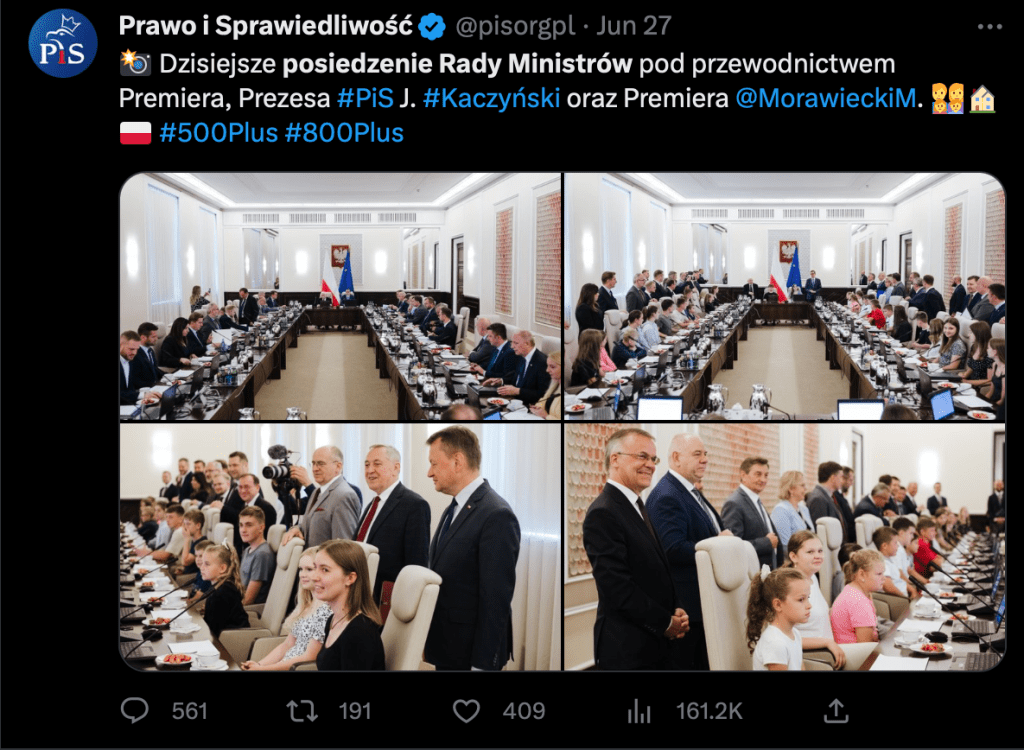Viewport: 1024px width, 750px height.
Task: Open the bottom-right photo with smiling man
Action: pos(784,547)
